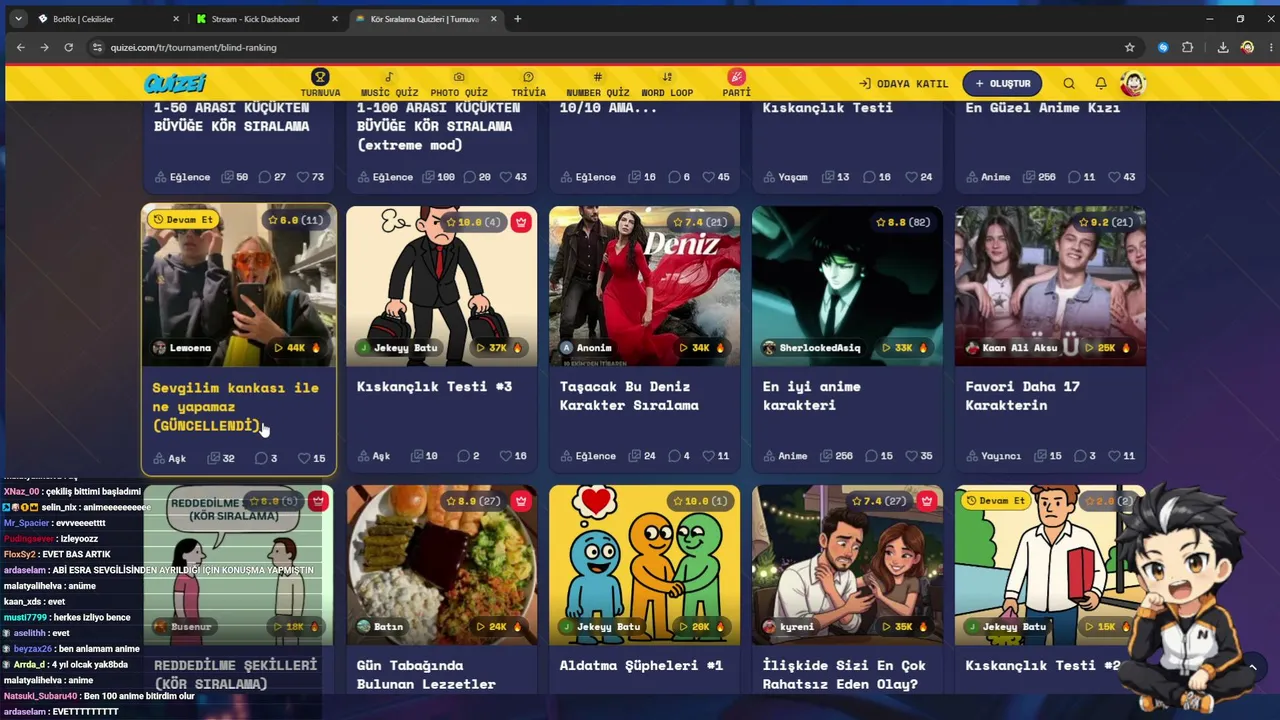Click Devam Et on Sevgilim kankası card
Viewport: 1280px width, 720px height.
[x=182, y=219]
